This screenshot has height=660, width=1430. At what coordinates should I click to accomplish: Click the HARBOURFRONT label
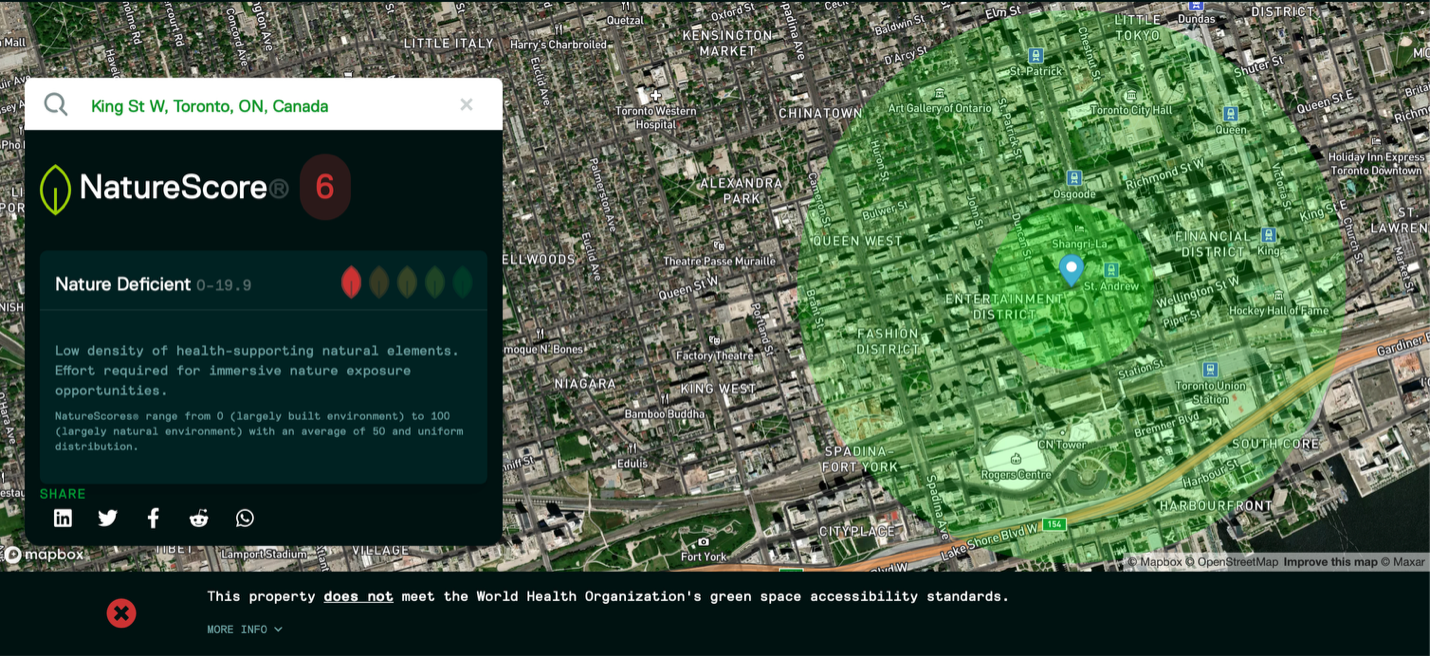pyautogui.click(x=1216, y=506)
